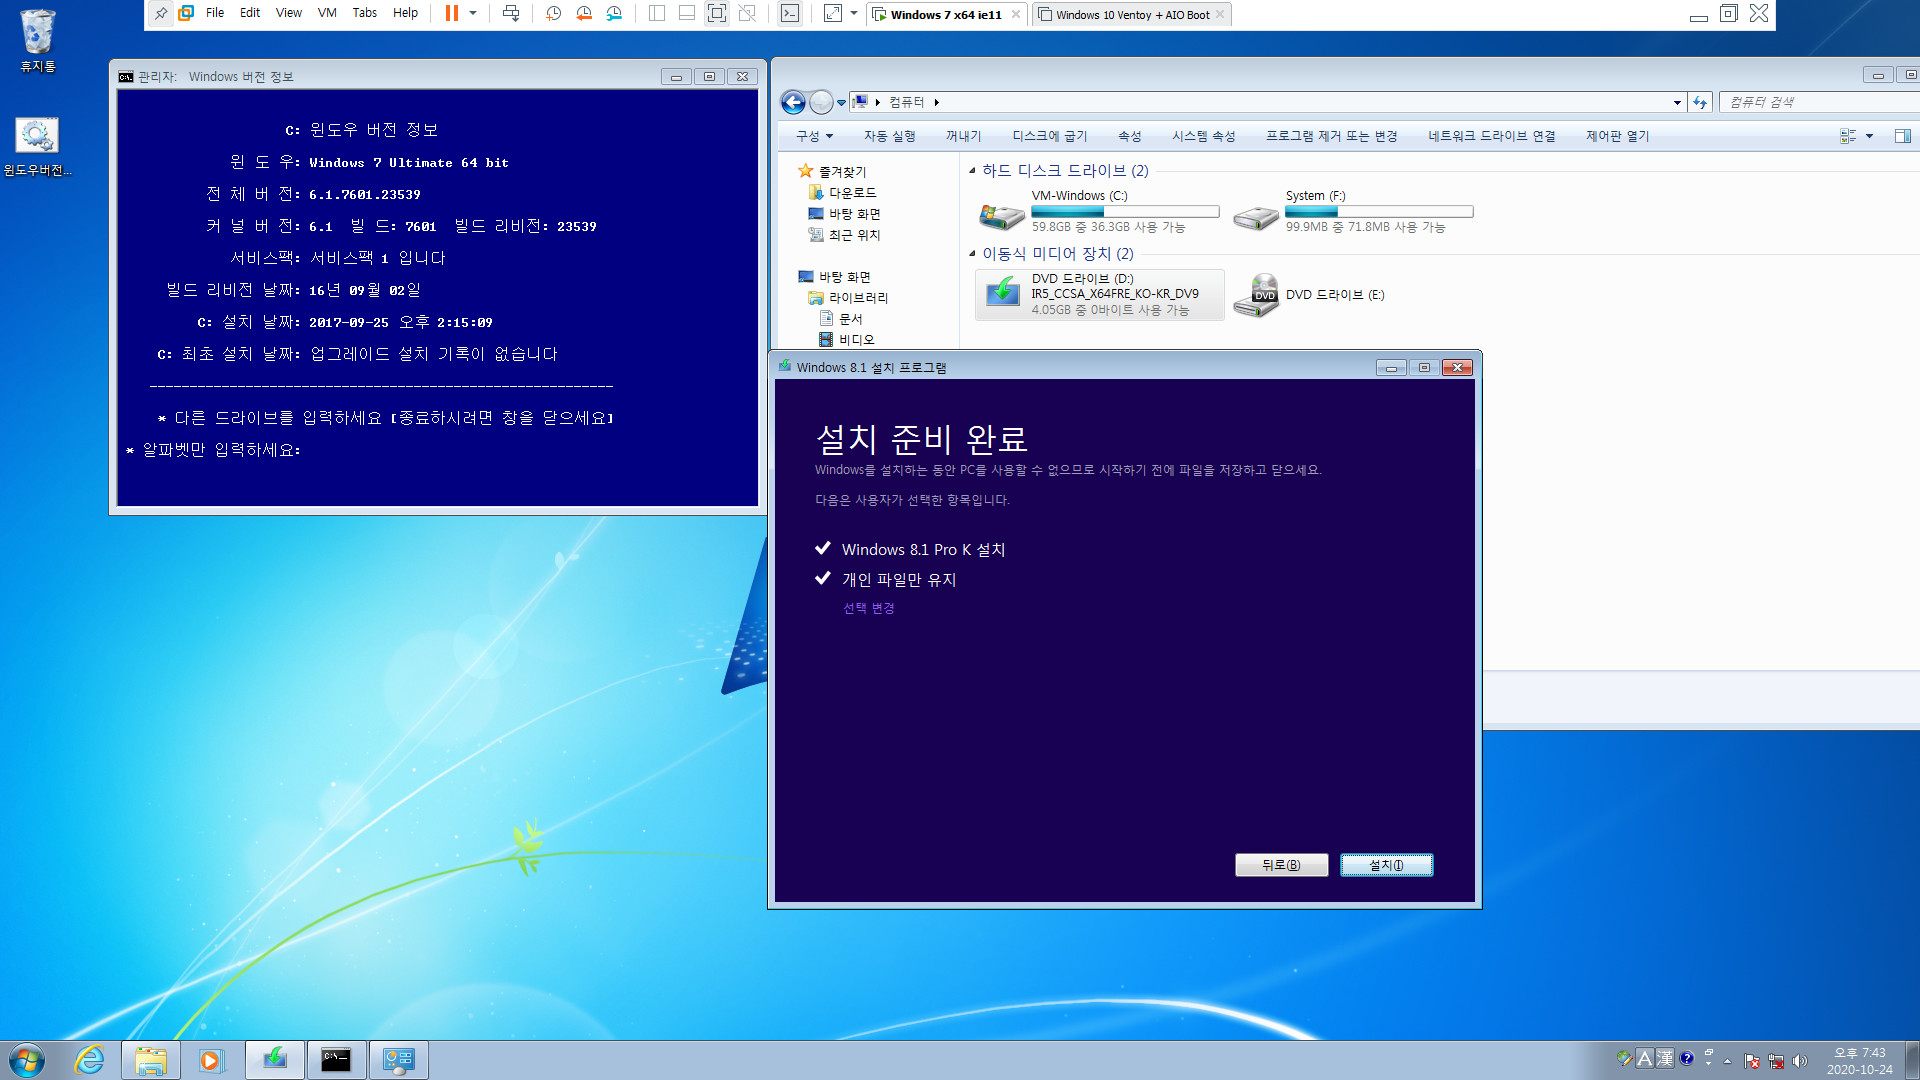Select Libraries (라이브러리) in navigation pane
Screen dimensions: 1920x1080
click(848, 298)
